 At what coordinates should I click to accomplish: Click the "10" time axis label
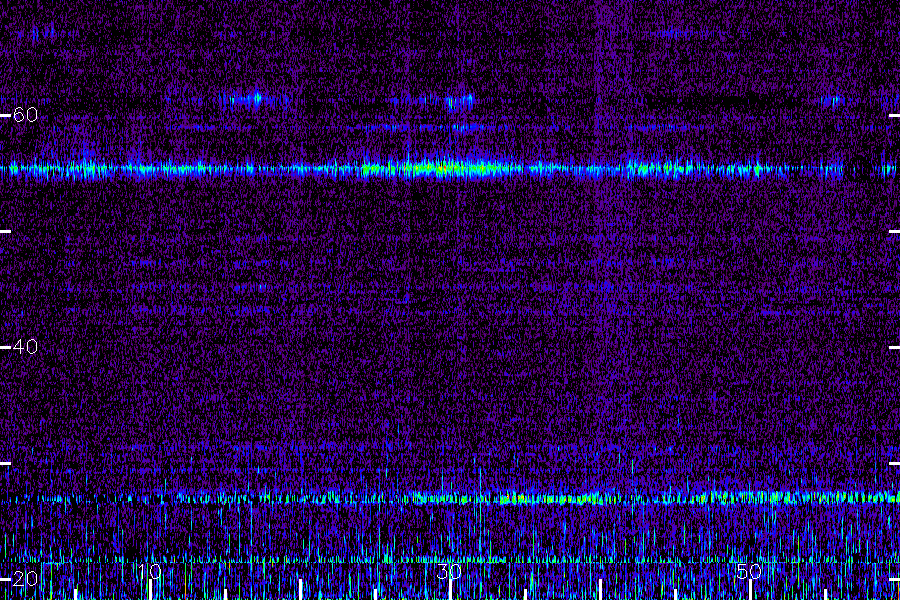coord(149,571)
